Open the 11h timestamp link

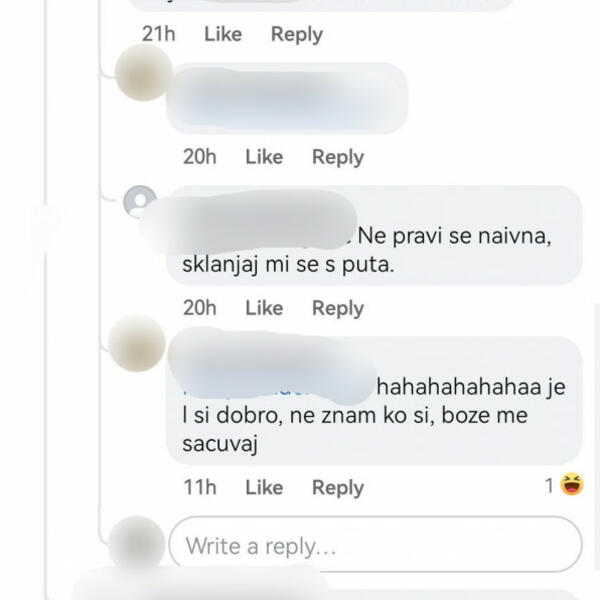click(x=199, y=487)
